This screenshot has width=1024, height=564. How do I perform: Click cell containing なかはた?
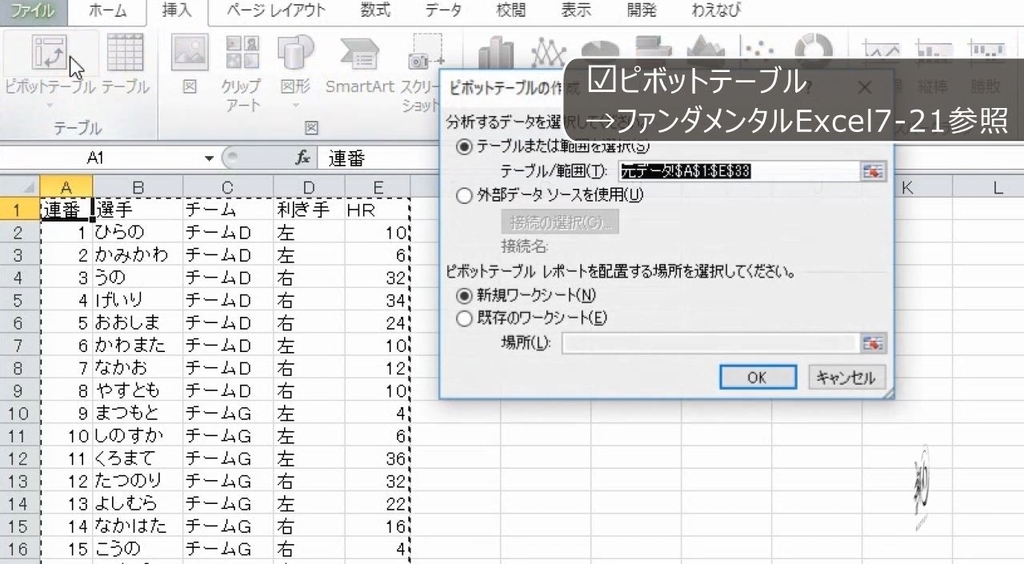138,526
